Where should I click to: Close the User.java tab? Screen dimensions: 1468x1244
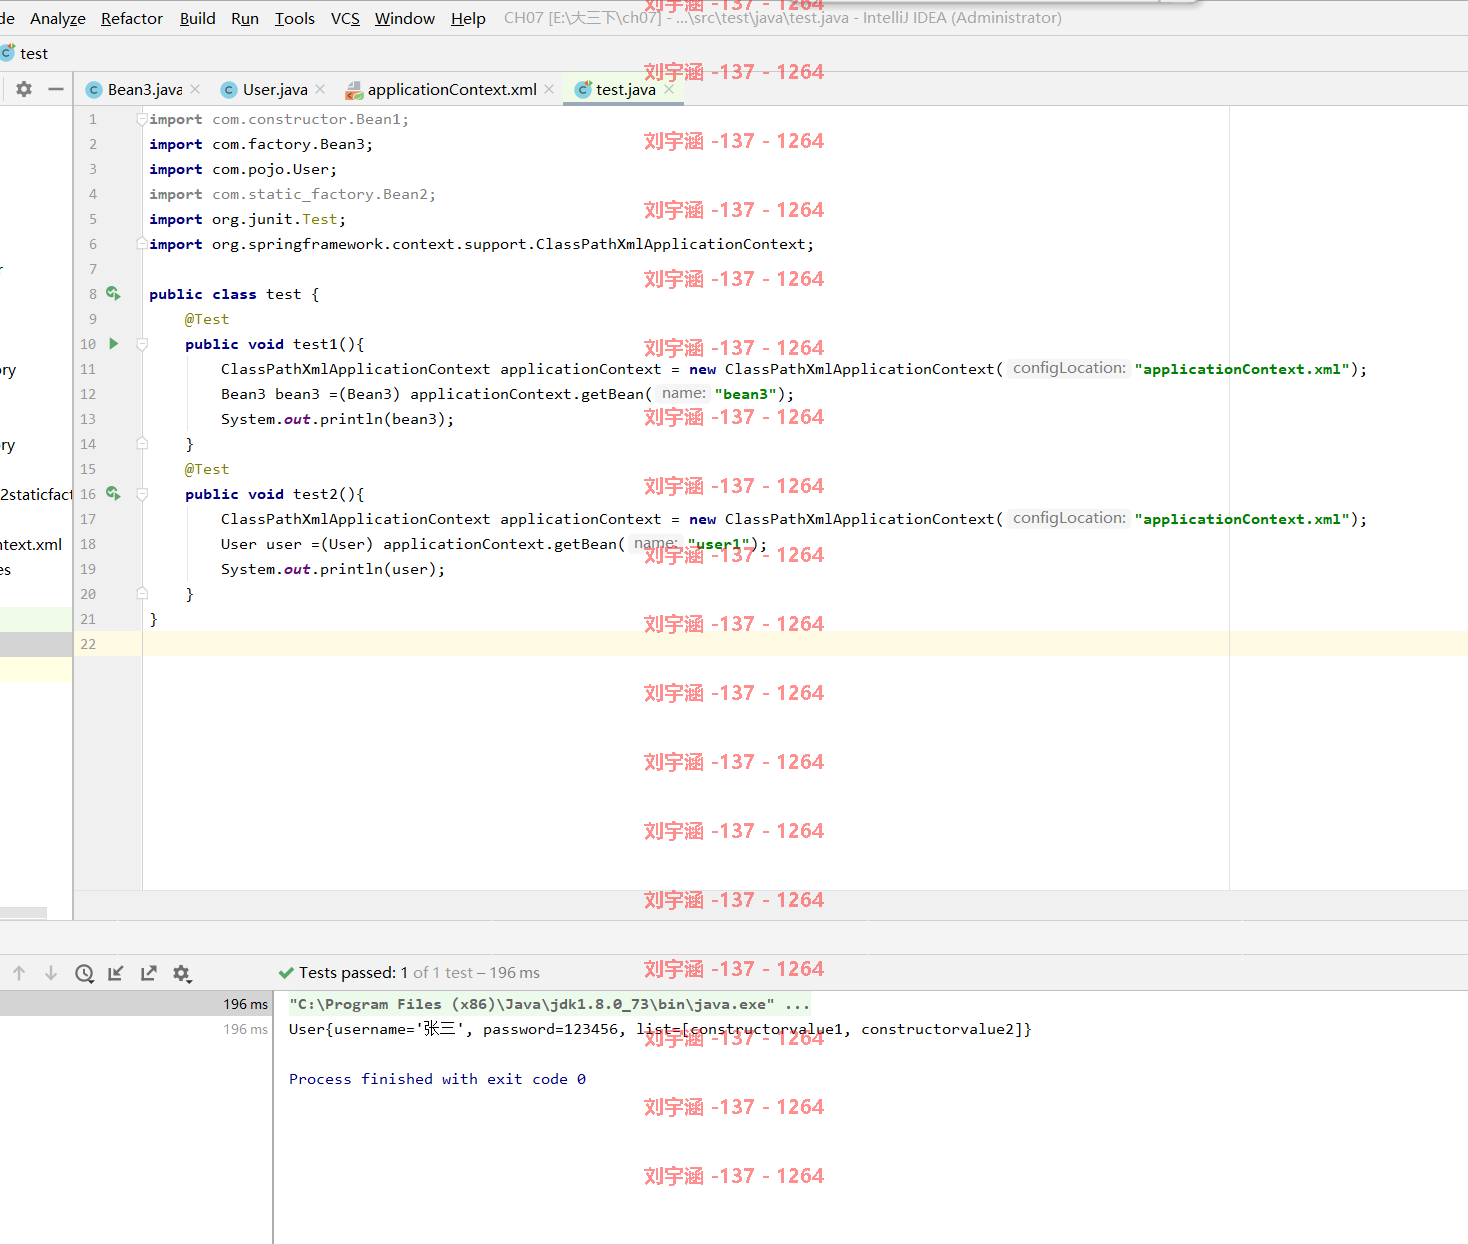pyautogui.click(x=320, y=89)
